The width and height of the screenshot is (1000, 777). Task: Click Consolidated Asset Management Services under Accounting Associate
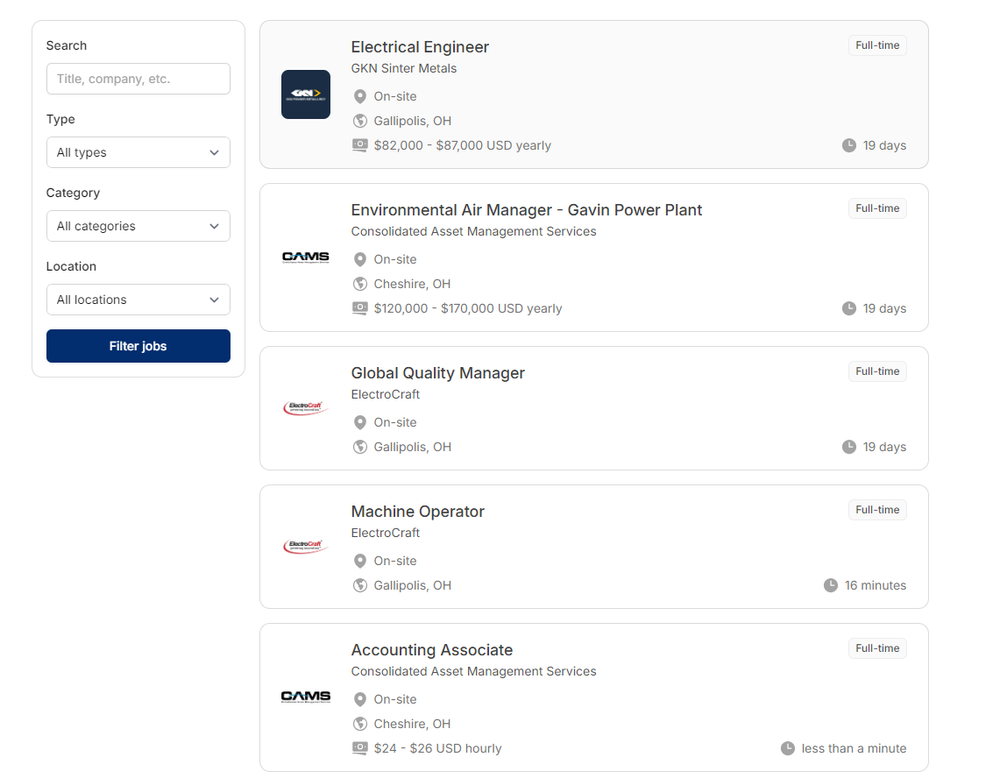[473, 671]
